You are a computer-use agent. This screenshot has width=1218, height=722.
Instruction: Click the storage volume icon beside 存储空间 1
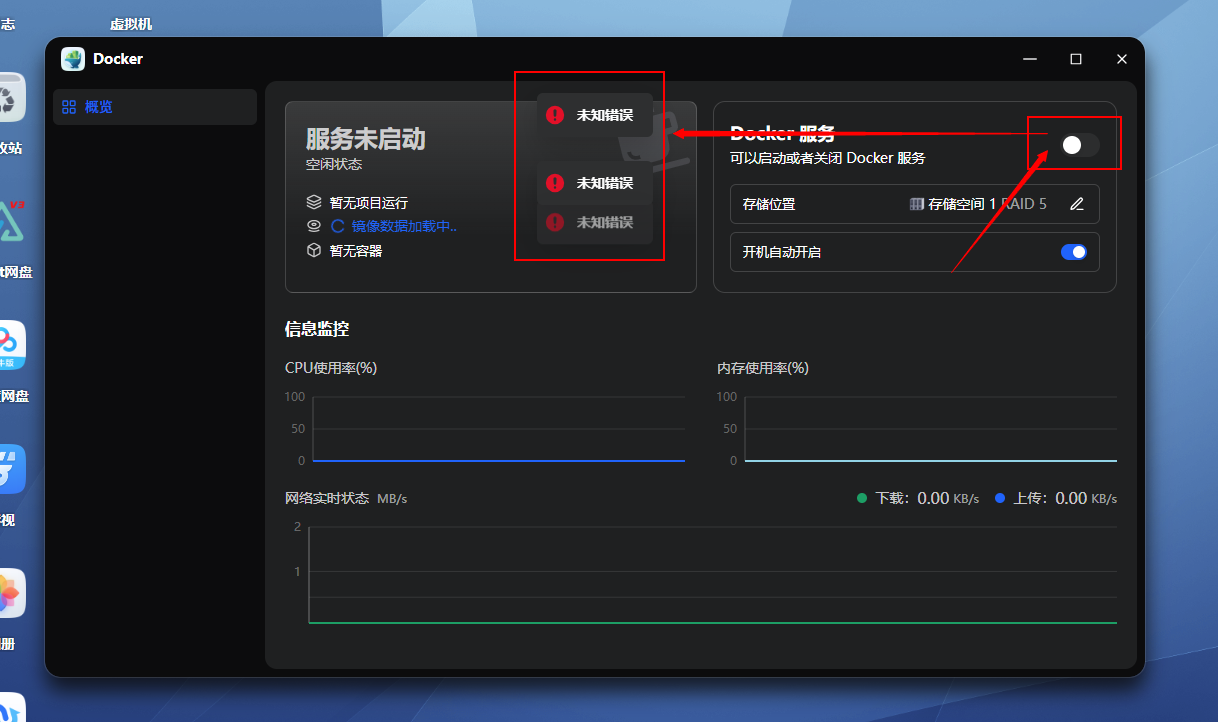click(916, 204)
